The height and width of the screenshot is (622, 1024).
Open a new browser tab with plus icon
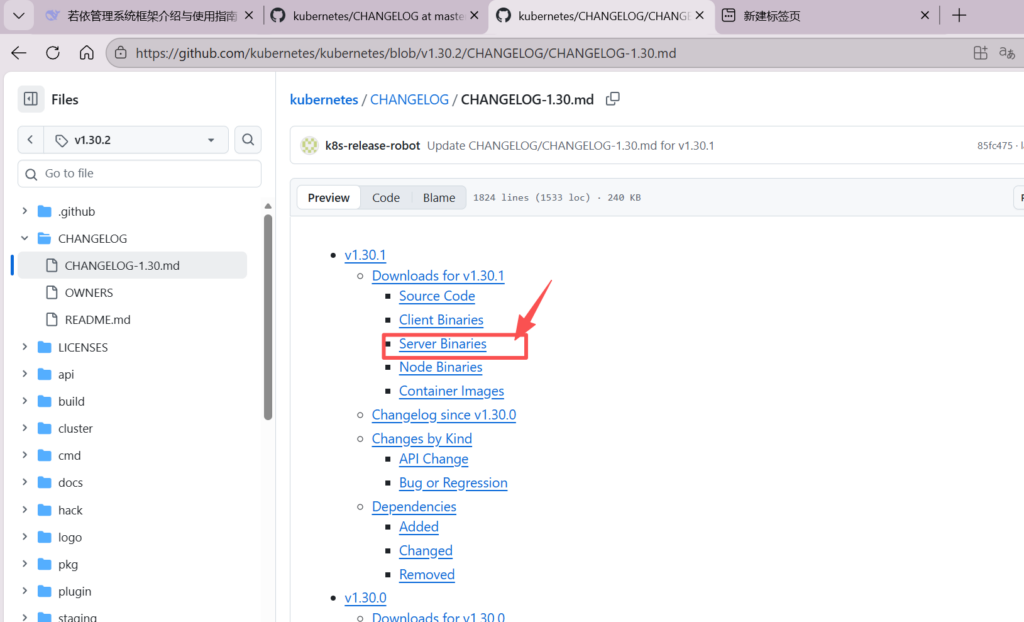tap(959, 15)
